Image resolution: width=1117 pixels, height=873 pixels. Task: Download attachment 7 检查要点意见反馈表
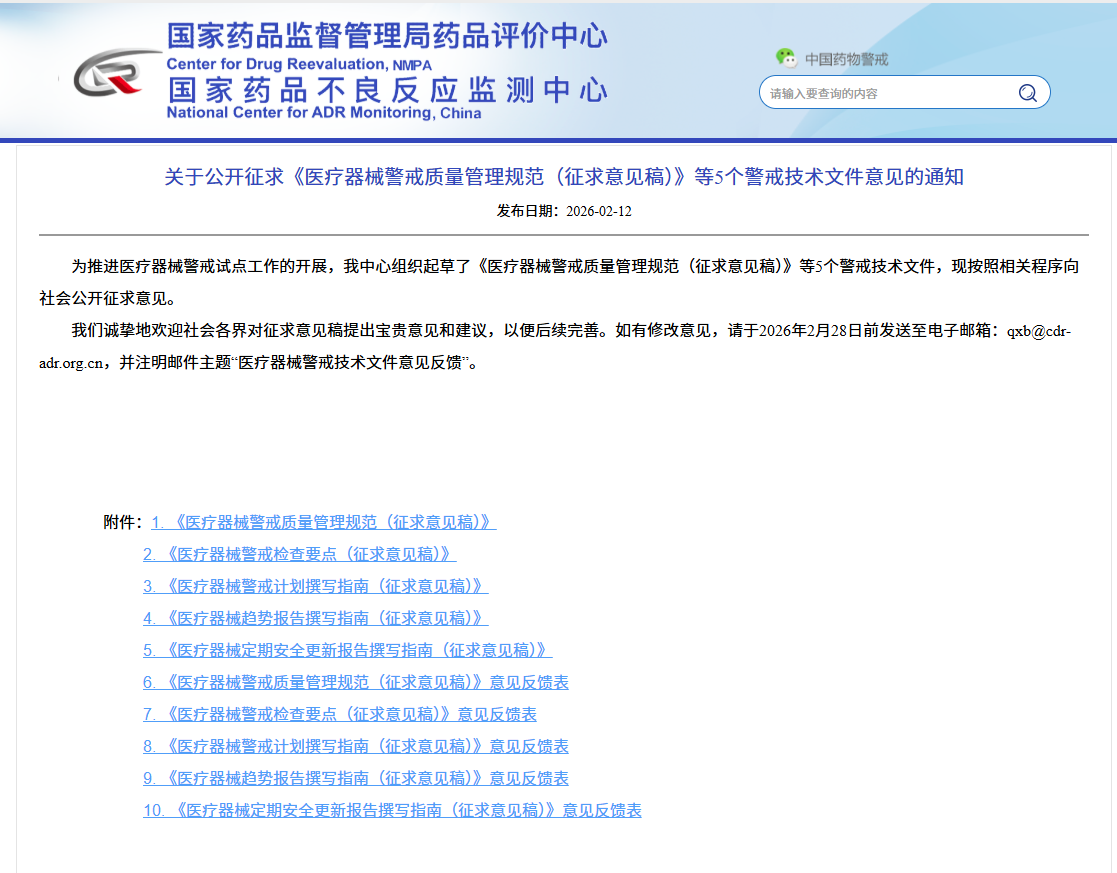coord(339,714)
